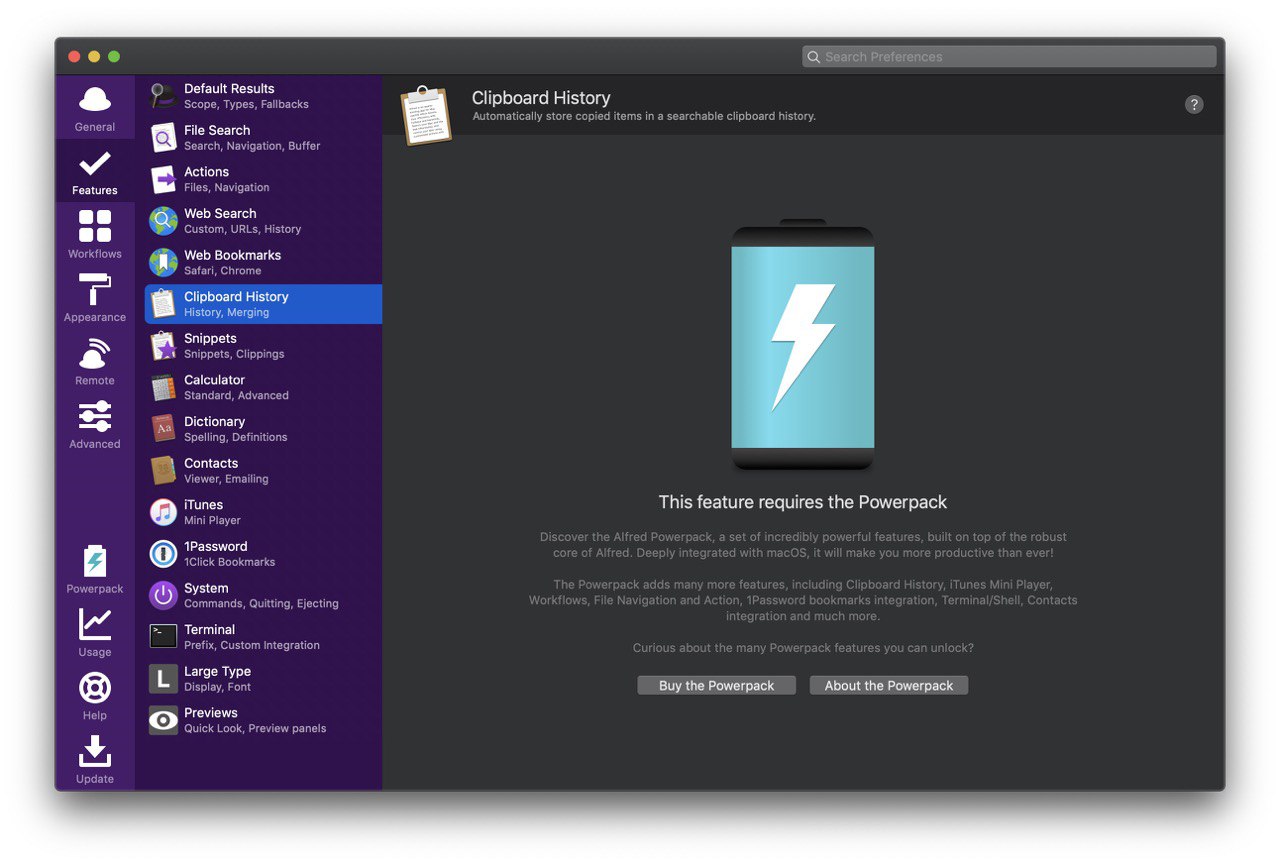Click 'Standard, Advanced' Calculator subtitle
Viewport: 1280px width, 864px height.
(x=236, y=396)
